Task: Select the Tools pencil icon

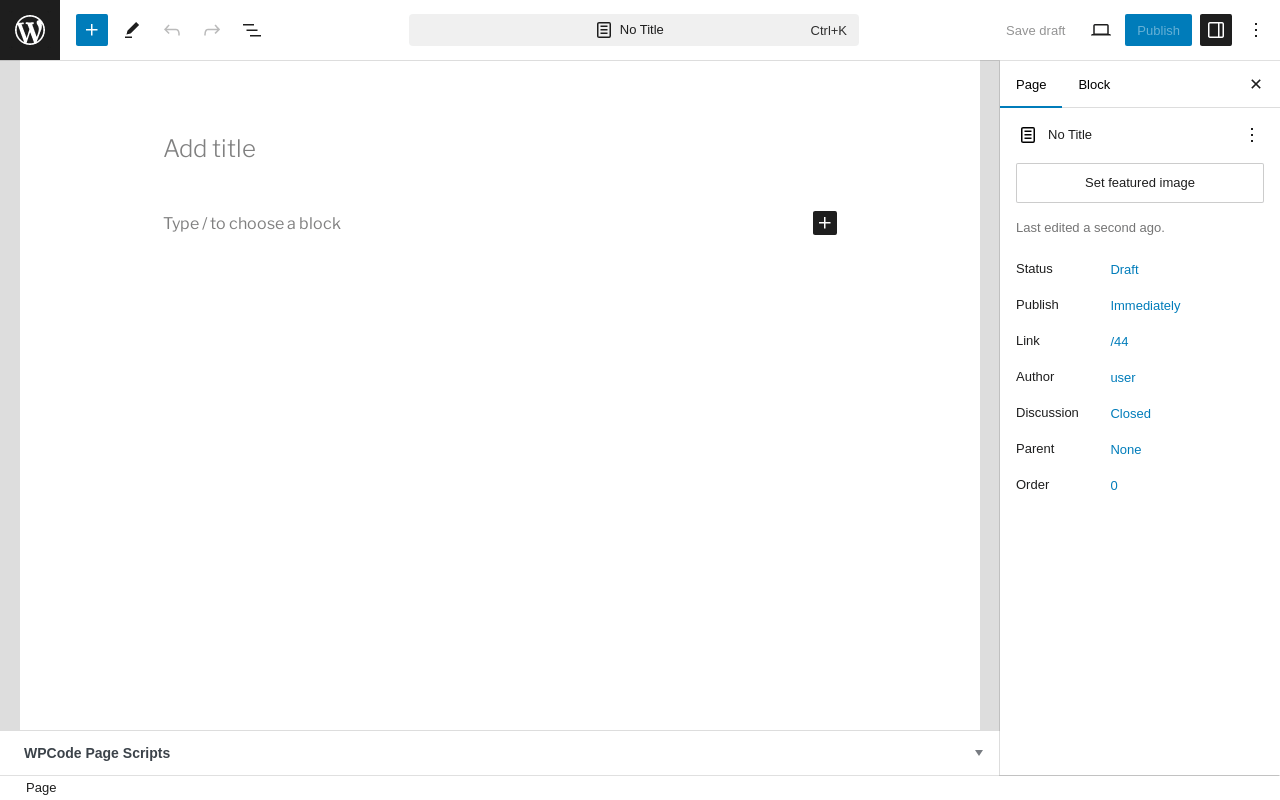Action: pyautogui.click(x=132, y=30)
